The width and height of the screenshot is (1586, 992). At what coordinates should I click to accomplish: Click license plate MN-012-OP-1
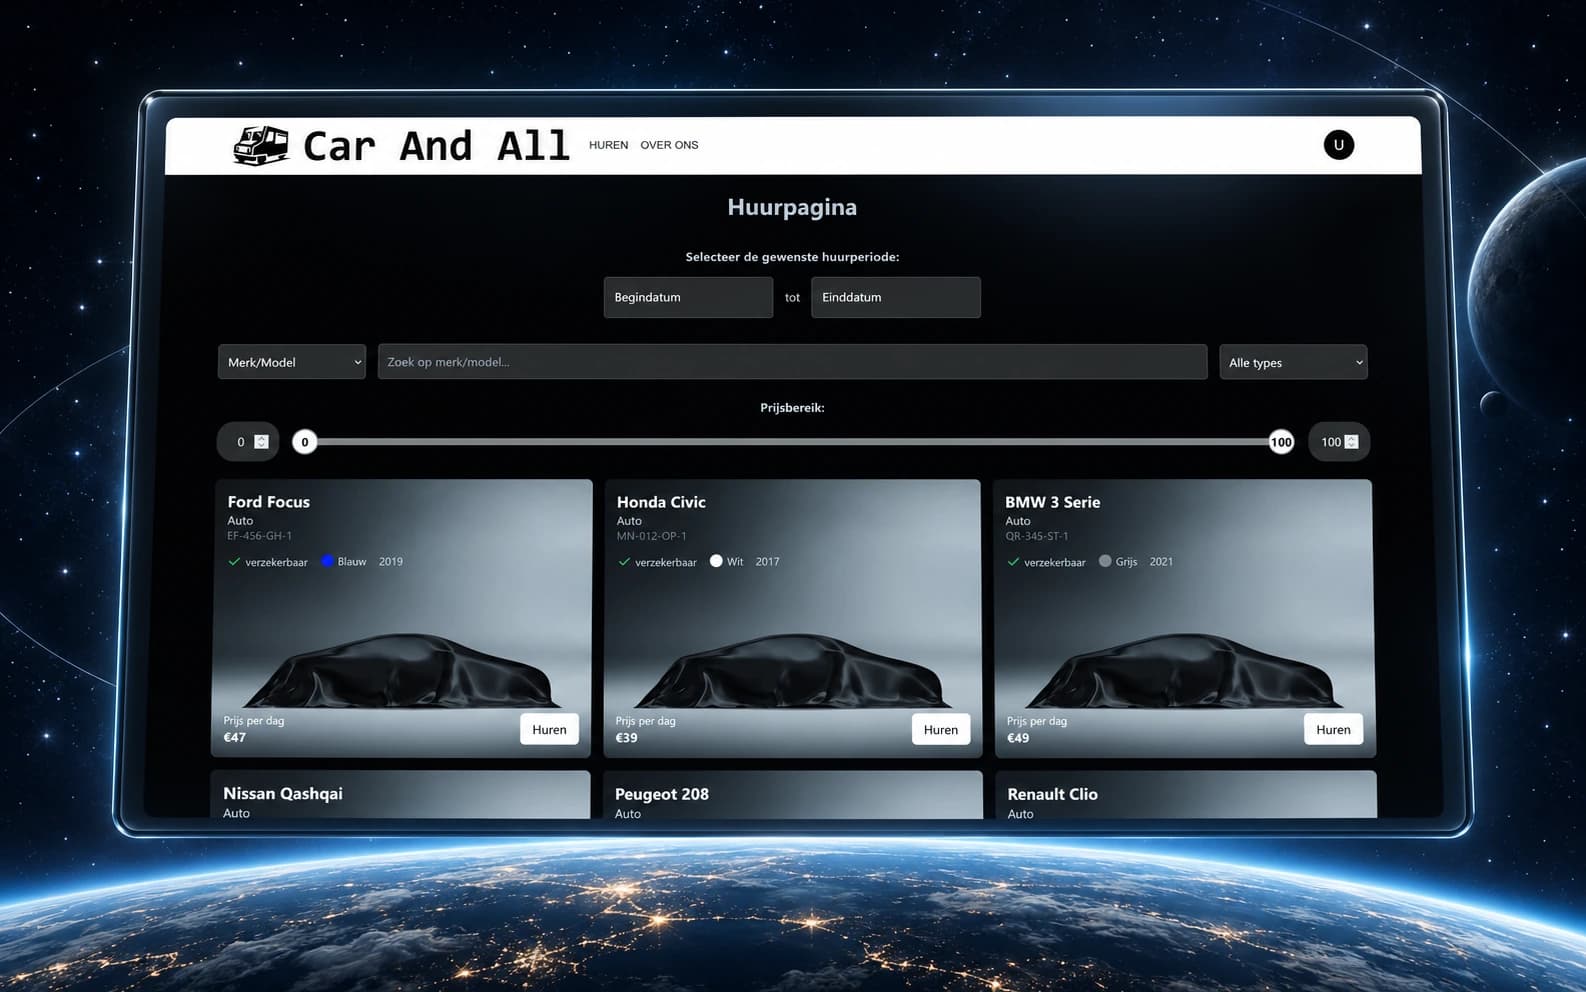pos(651,536)
